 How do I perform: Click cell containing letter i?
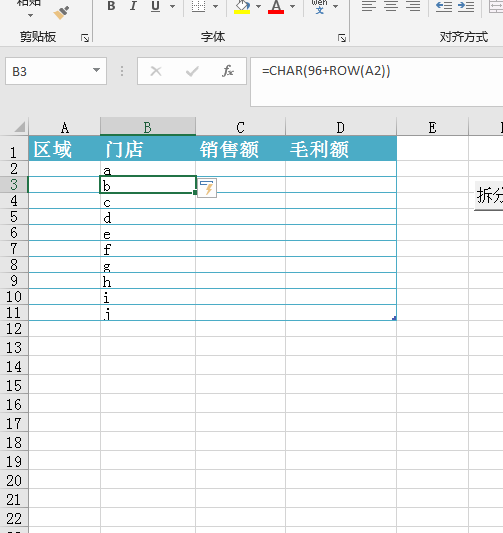(148, 296)
